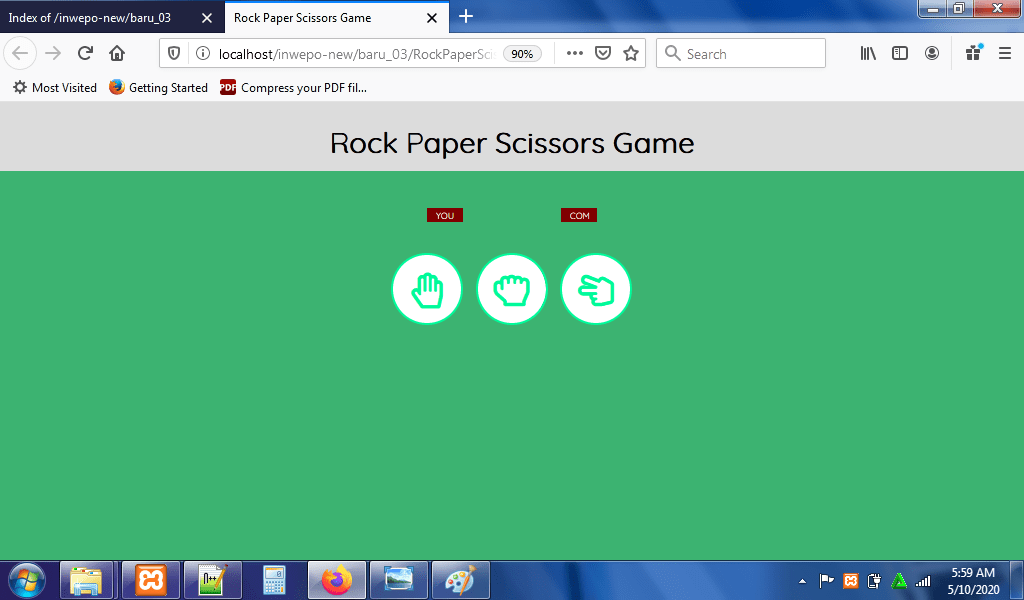Restore down the Firefox window
Viewport: 1024px width, 600px height.
pyautogui.click(x=959, y=9)
